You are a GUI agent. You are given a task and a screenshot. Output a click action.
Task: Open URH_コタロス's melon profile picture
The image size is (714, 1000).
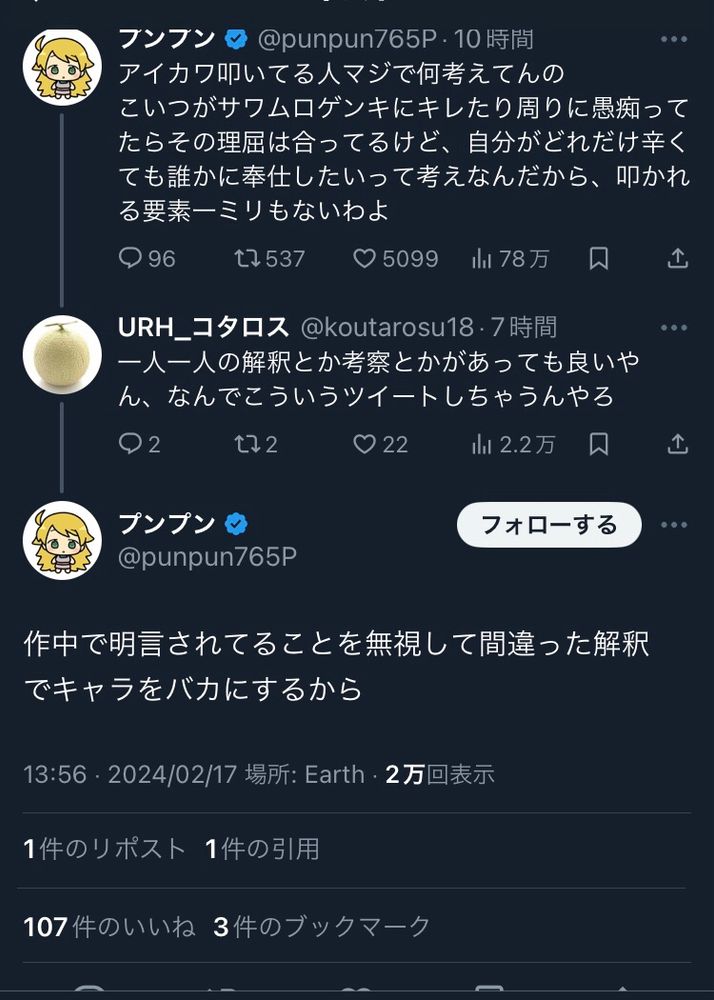[x=62, y=355]
